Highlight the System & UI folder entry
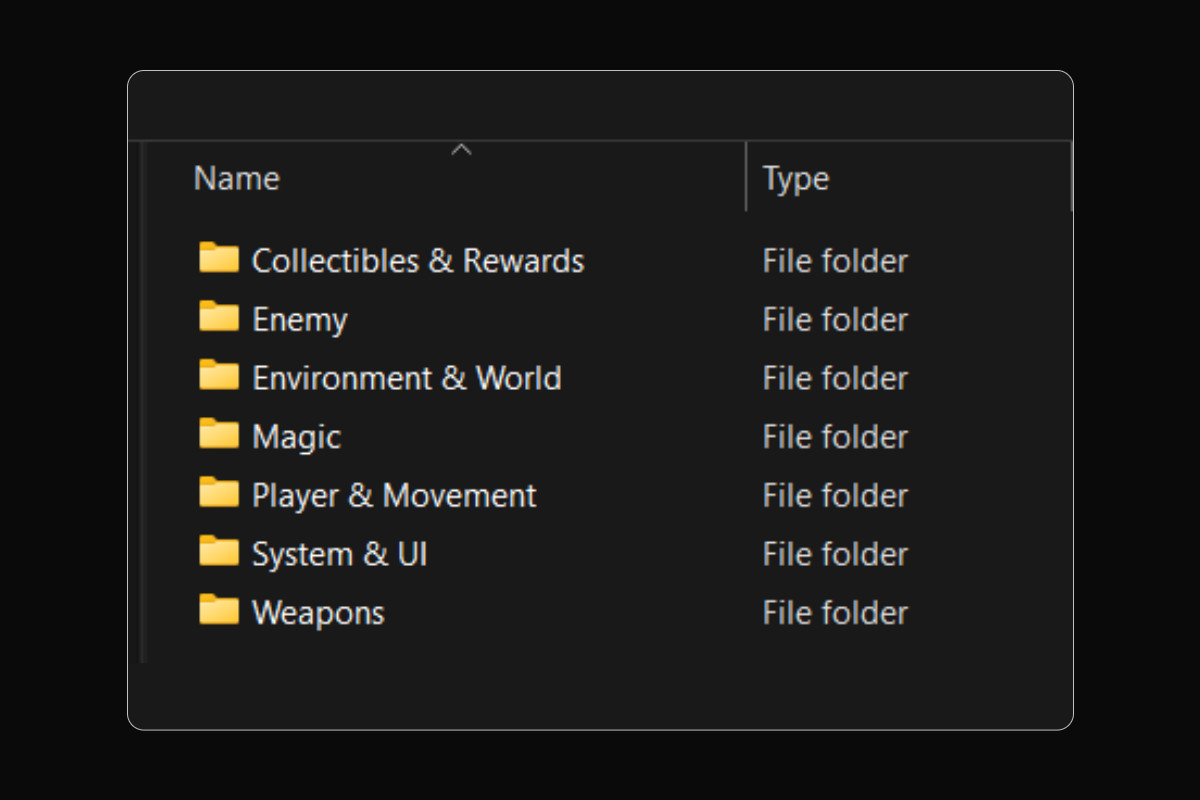Image resolution: width=1200 pixels, height=800 pixels. click(340, 553)
